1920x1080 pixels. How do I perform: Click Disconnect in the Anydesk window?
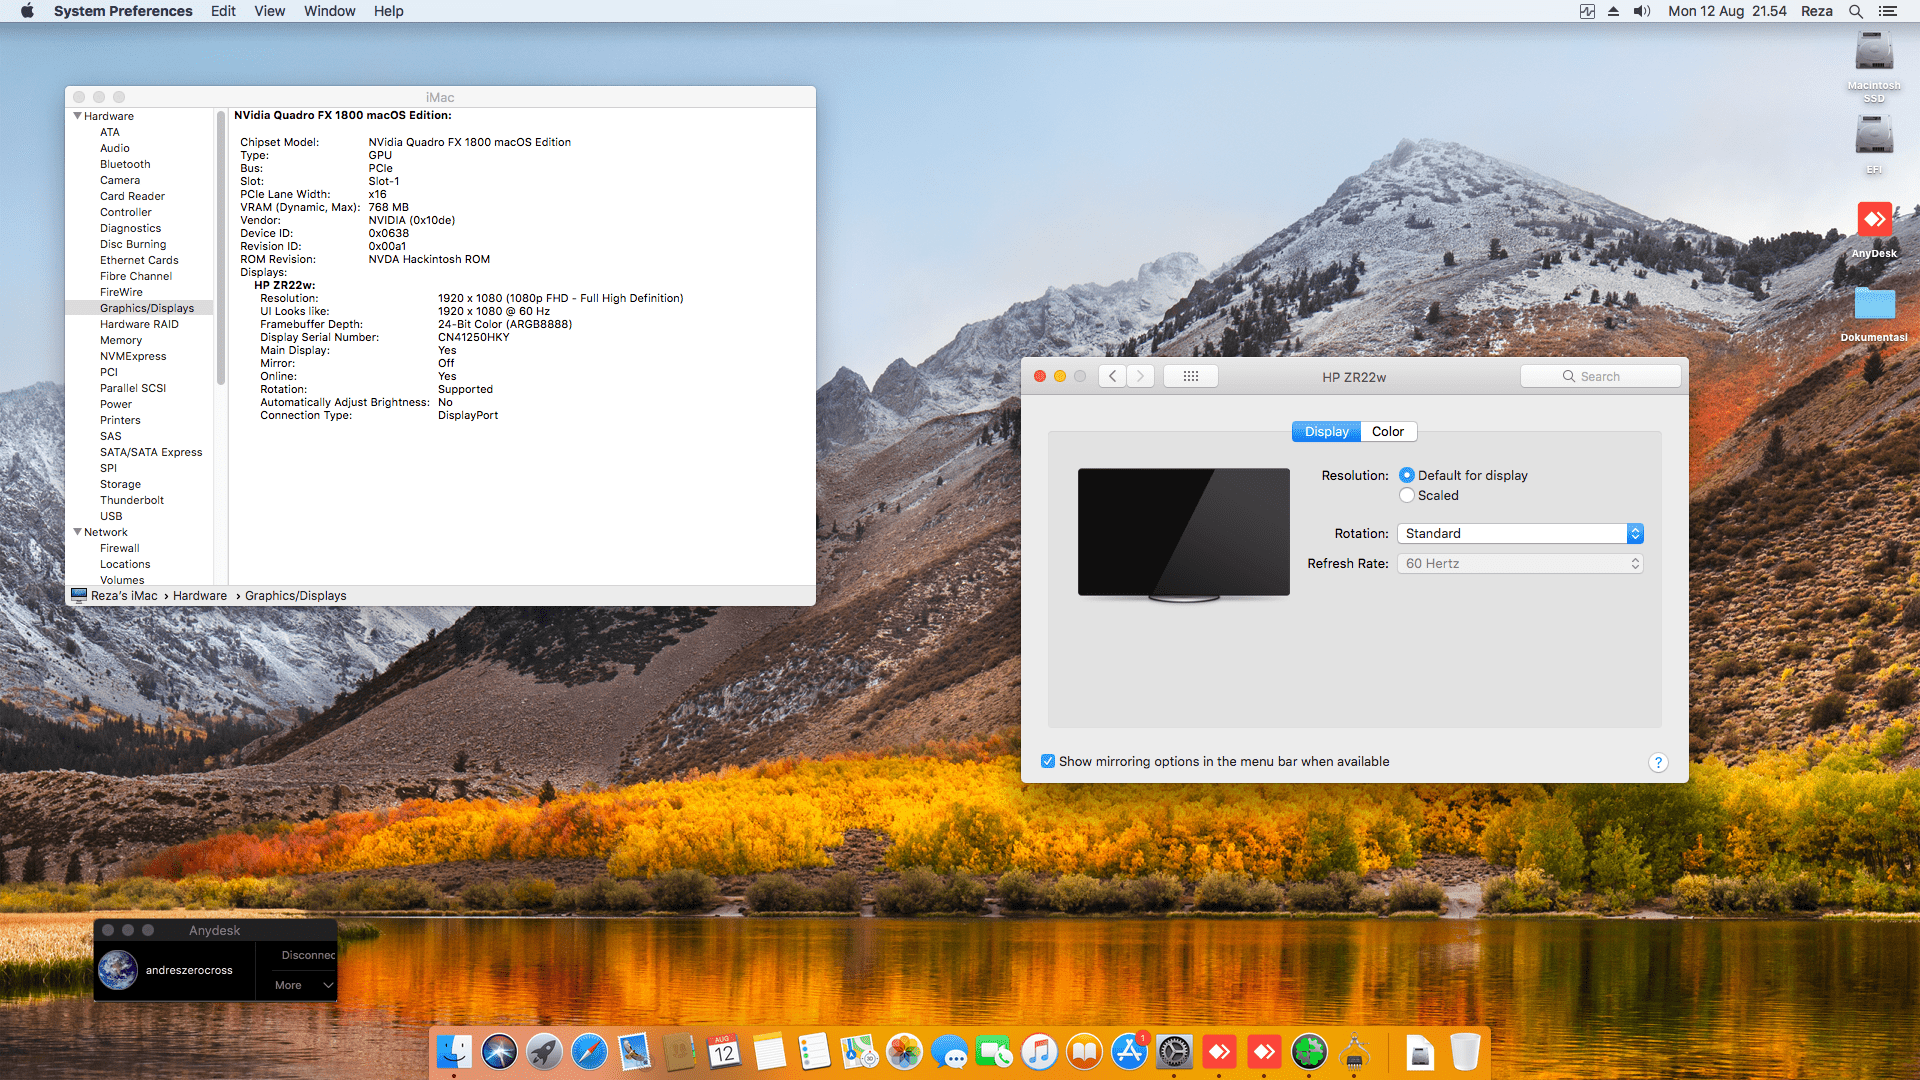pyautogui.click(x=307, y=955)
